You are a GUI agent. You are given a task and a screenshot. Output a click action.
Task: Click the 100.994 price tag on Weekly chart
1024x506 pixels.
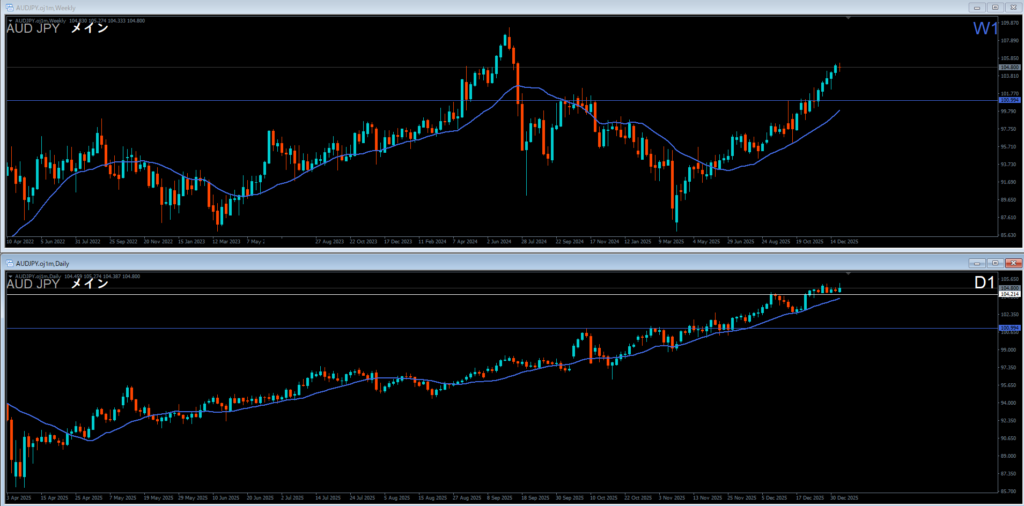[x=1009, y=100]
